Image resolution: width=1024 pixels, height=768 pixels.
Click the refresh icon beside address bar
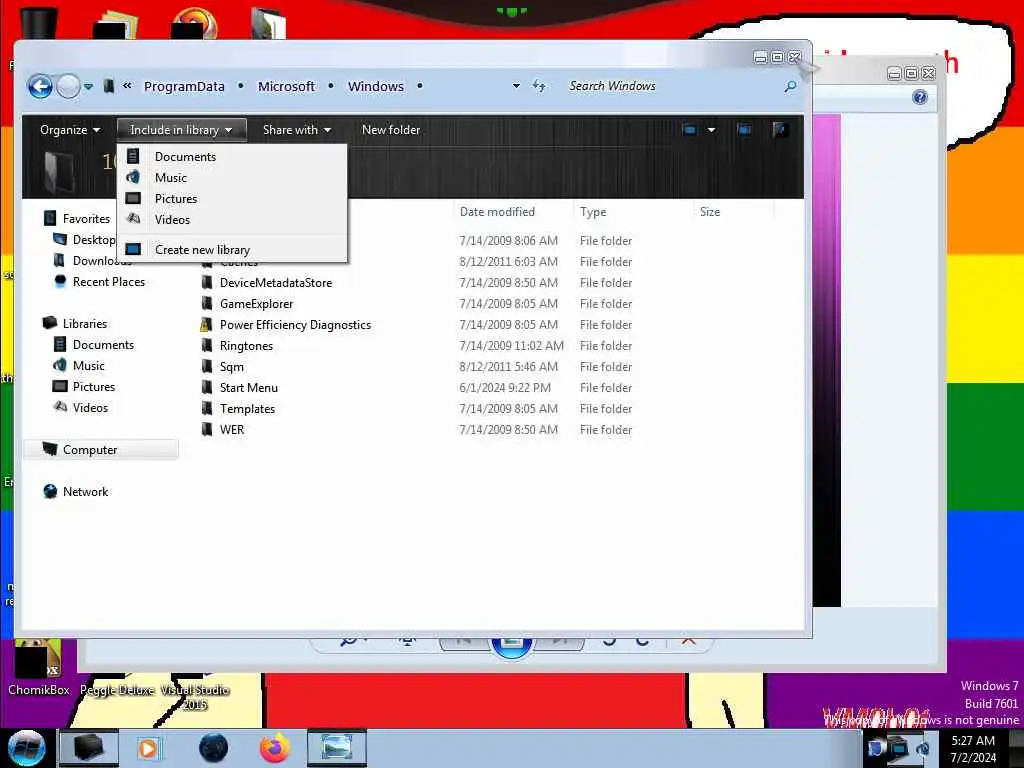[x=539, y=86]
